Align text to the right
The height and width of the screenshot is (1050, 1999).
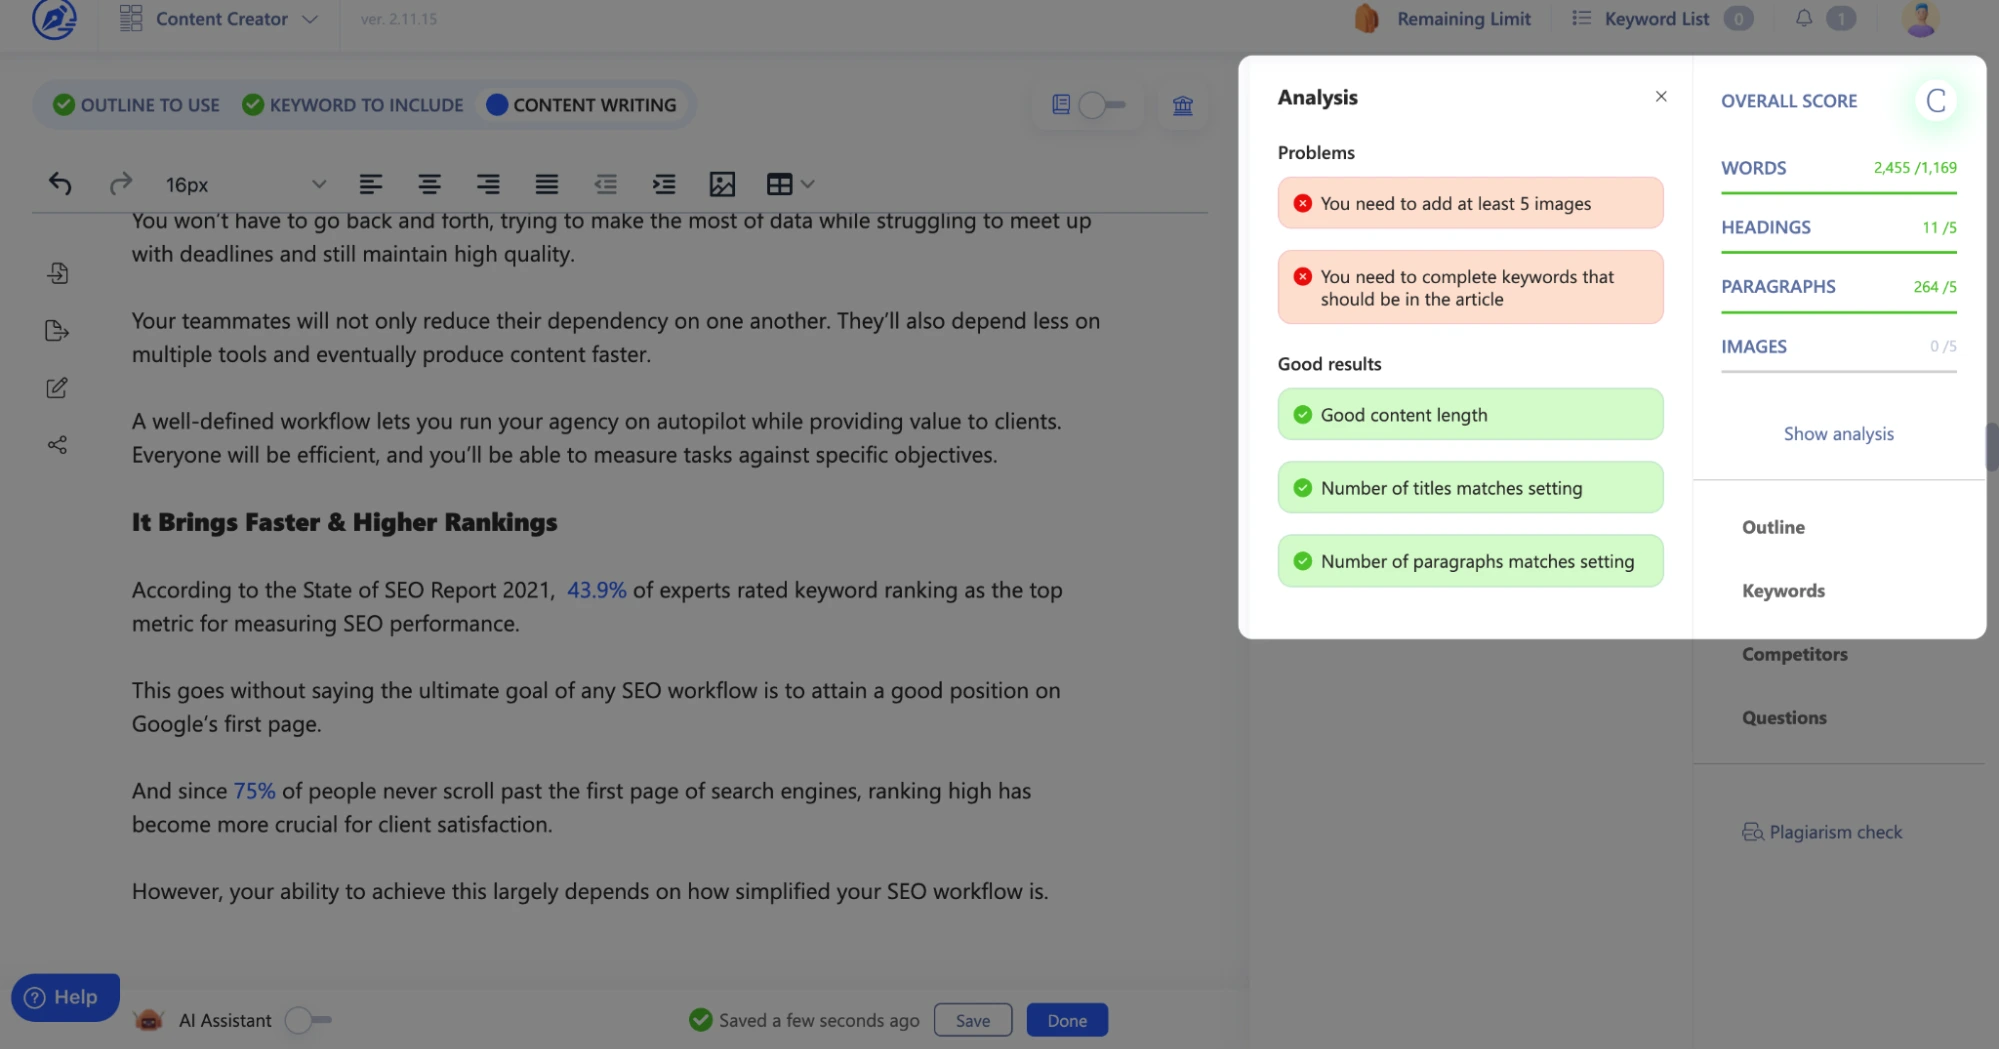[488, 184]
